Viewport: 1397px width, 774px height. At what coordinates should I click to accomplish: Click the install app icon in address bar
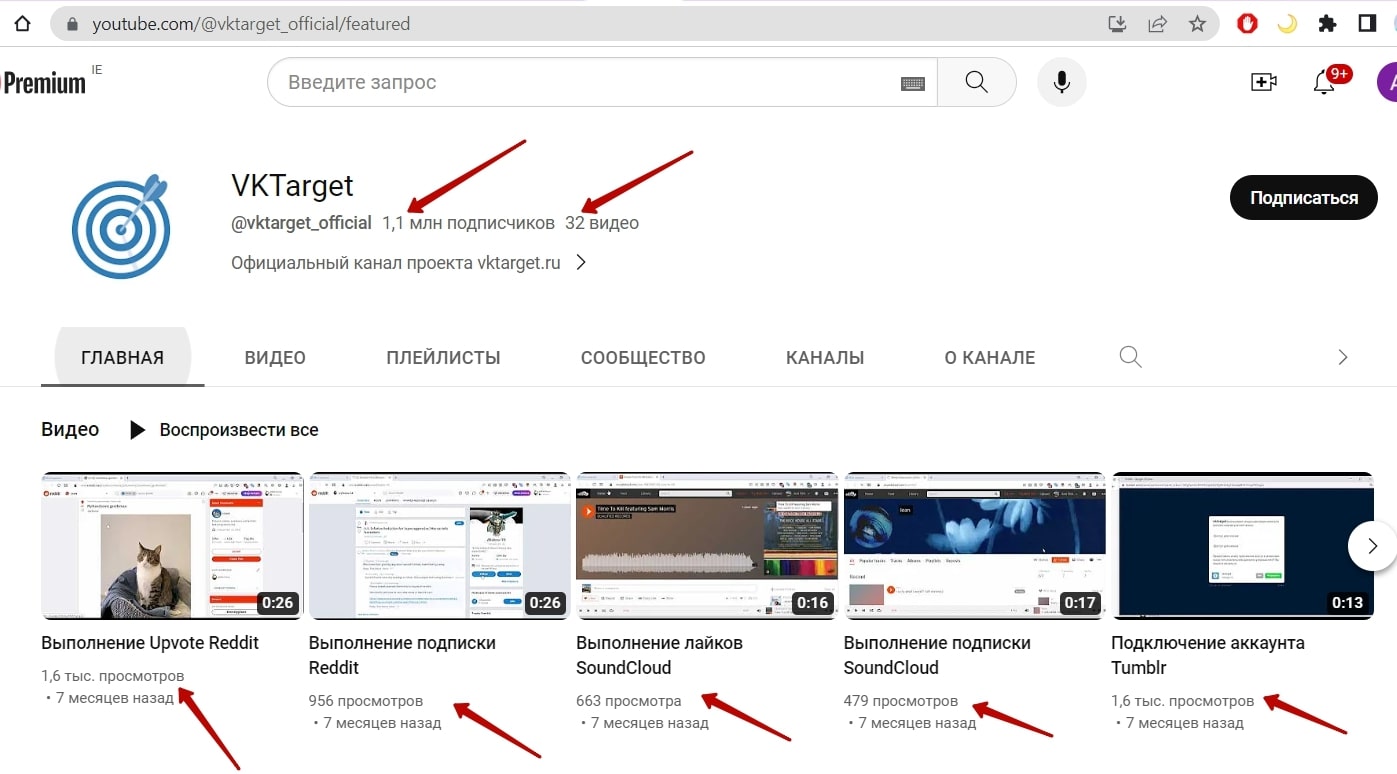click(1118, 24)
